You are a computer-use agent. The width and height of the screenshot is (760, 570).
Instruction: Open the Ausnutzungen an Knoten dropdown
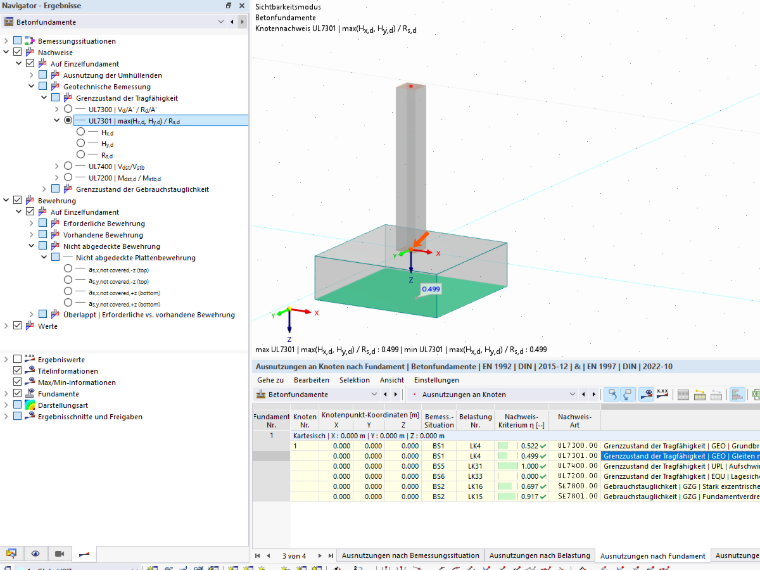(x=572, y=395)
